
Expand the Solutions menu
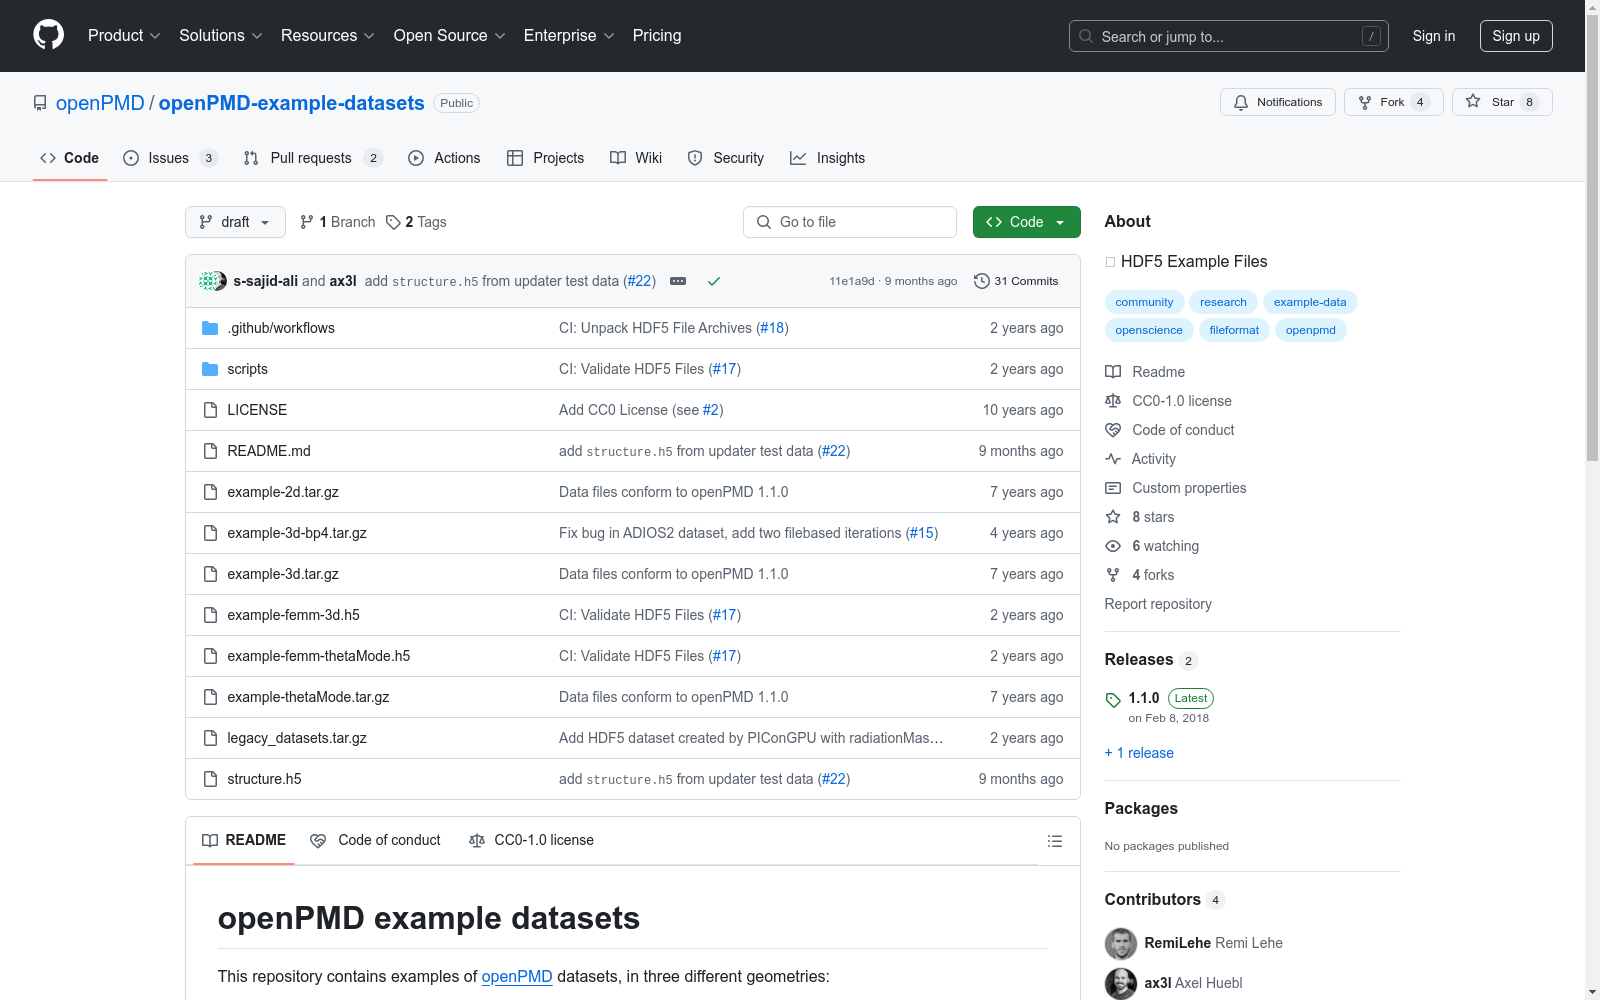pyautogui.click(x=220, y=36)
